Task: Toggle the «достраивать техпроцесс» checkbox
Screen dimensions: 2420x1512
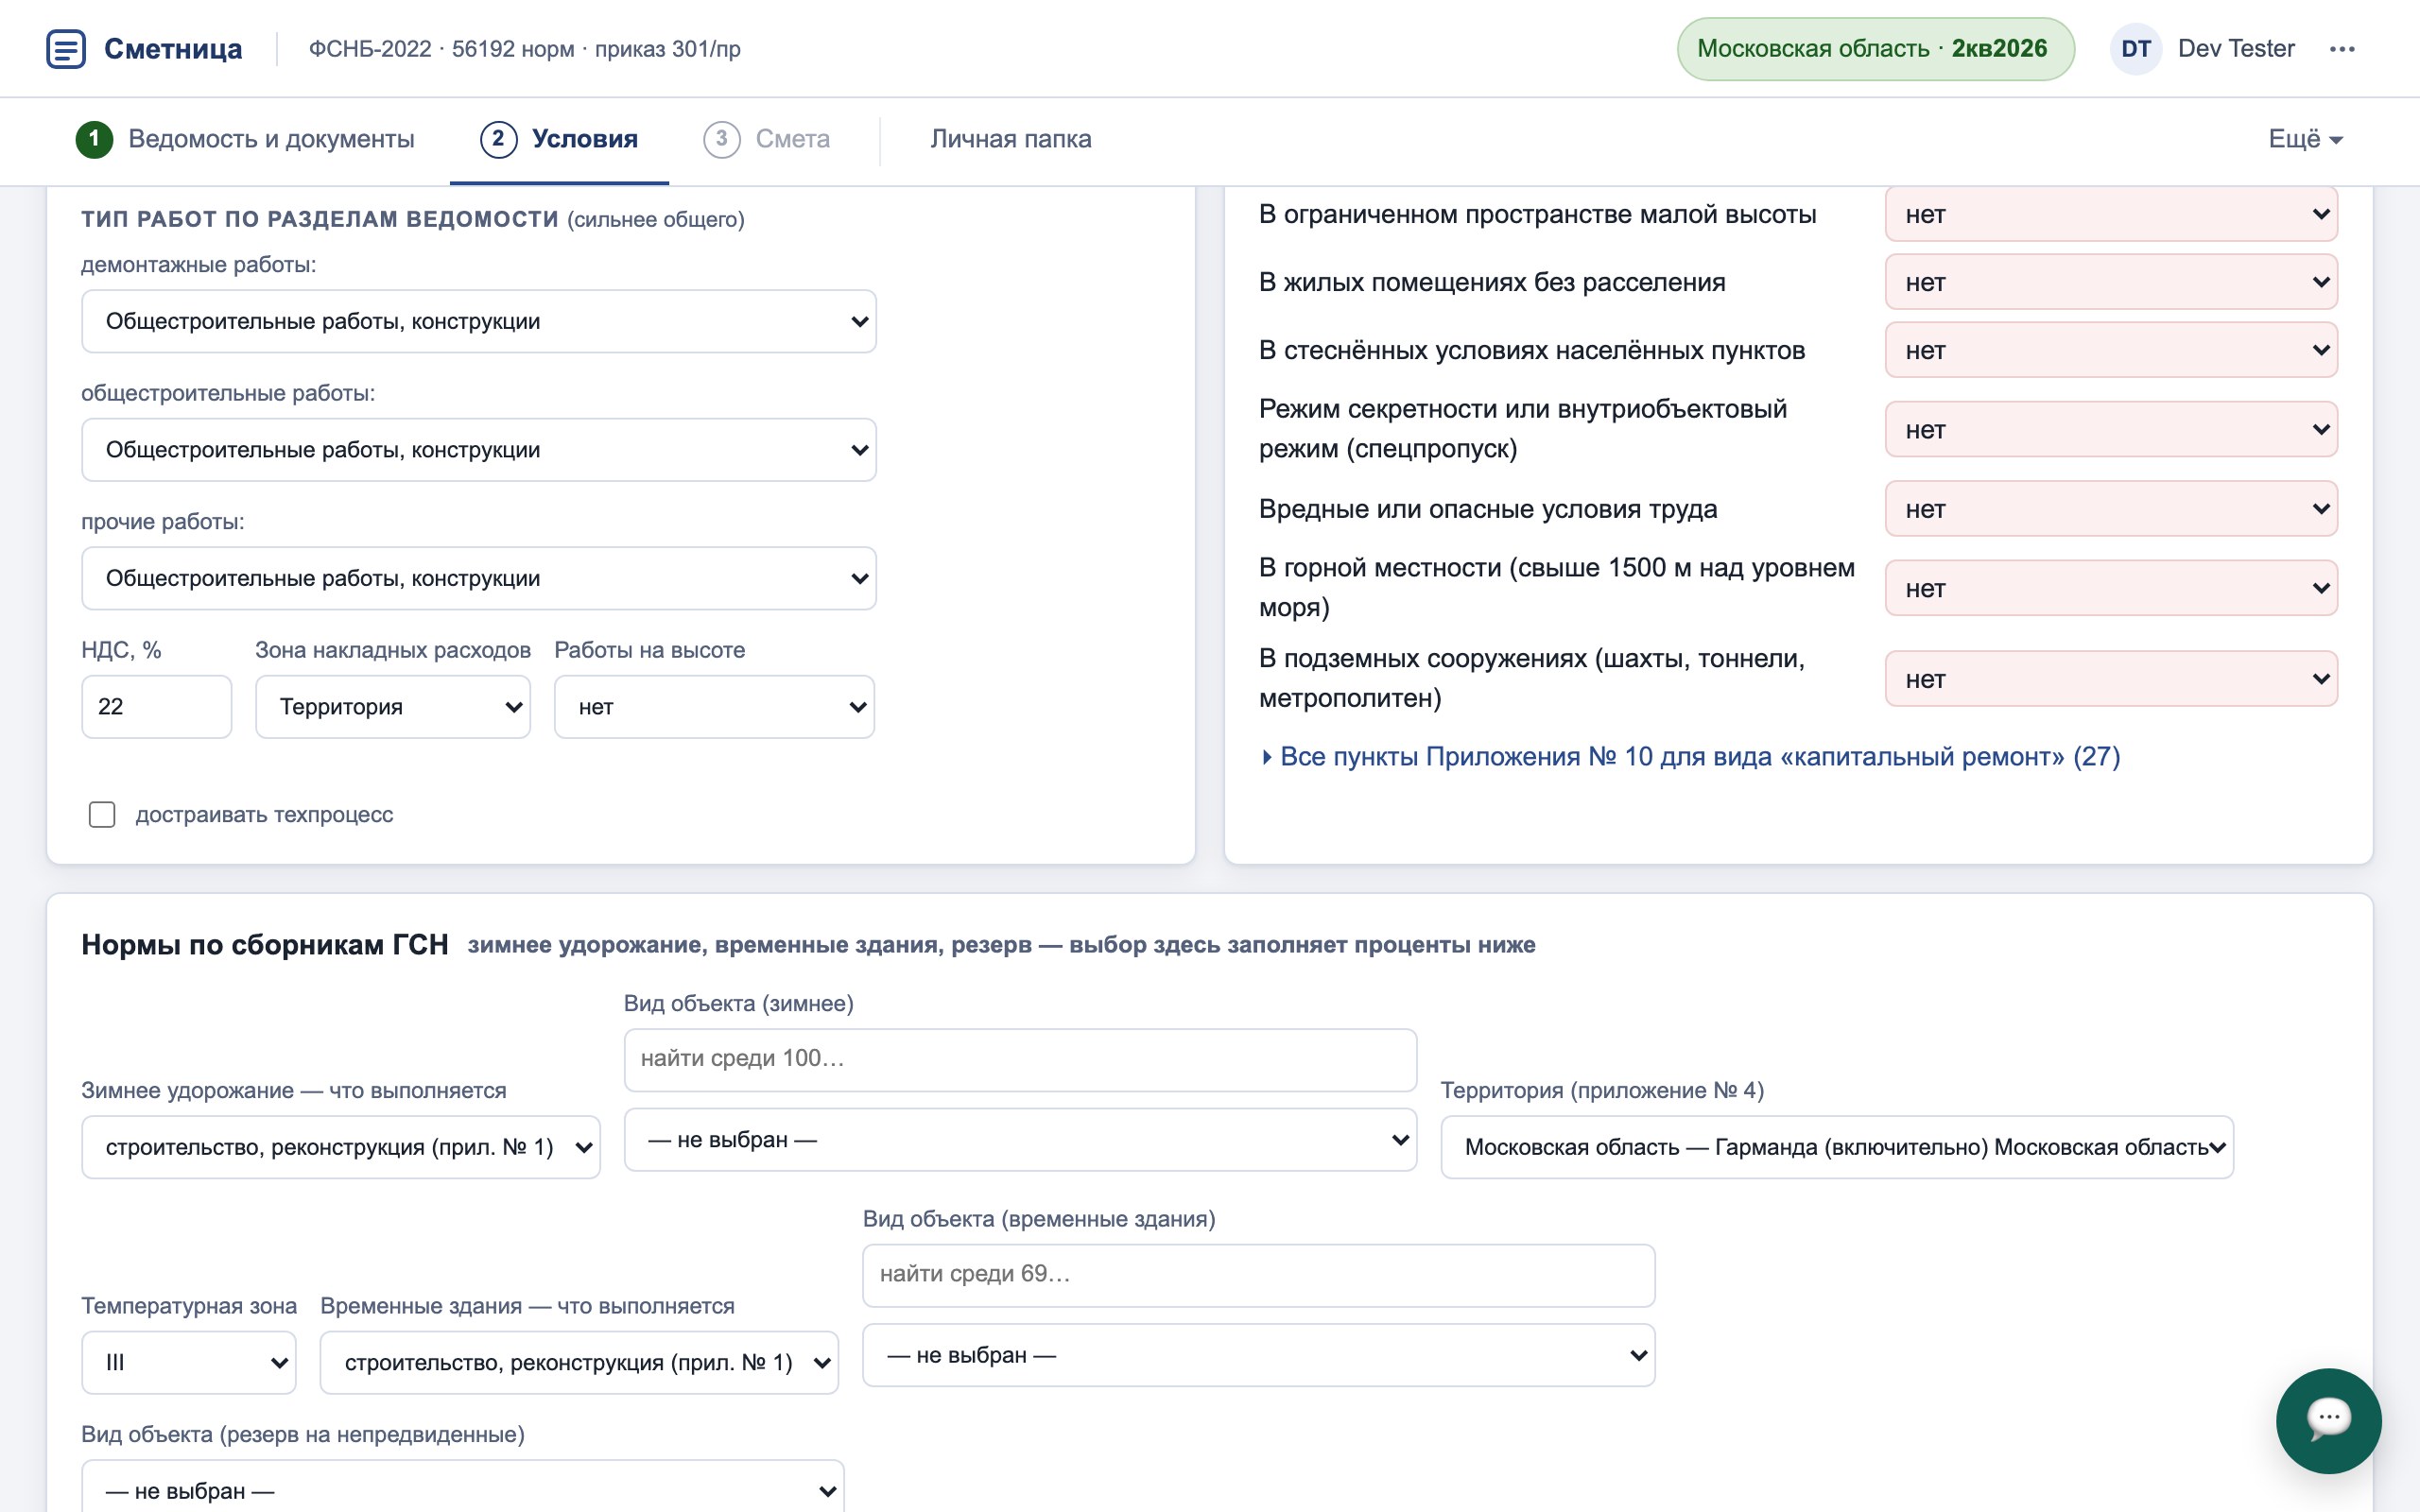Action: (102, 814)
